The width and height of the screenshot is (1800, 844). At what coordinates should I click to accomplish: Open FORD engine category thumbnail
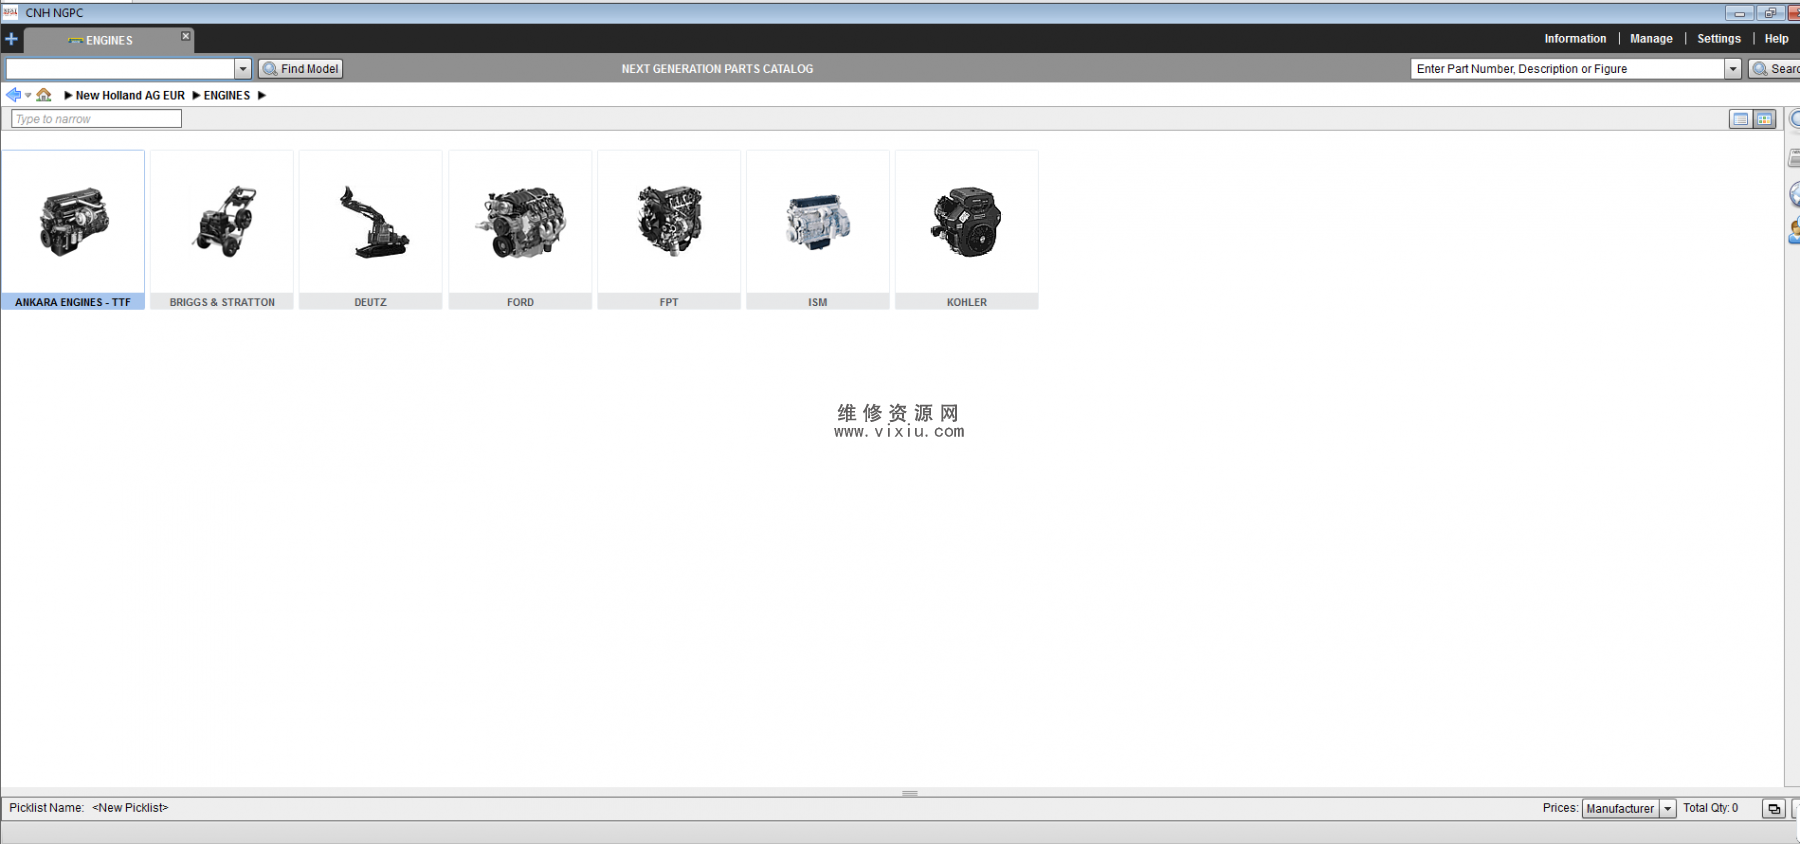(520, 222)
